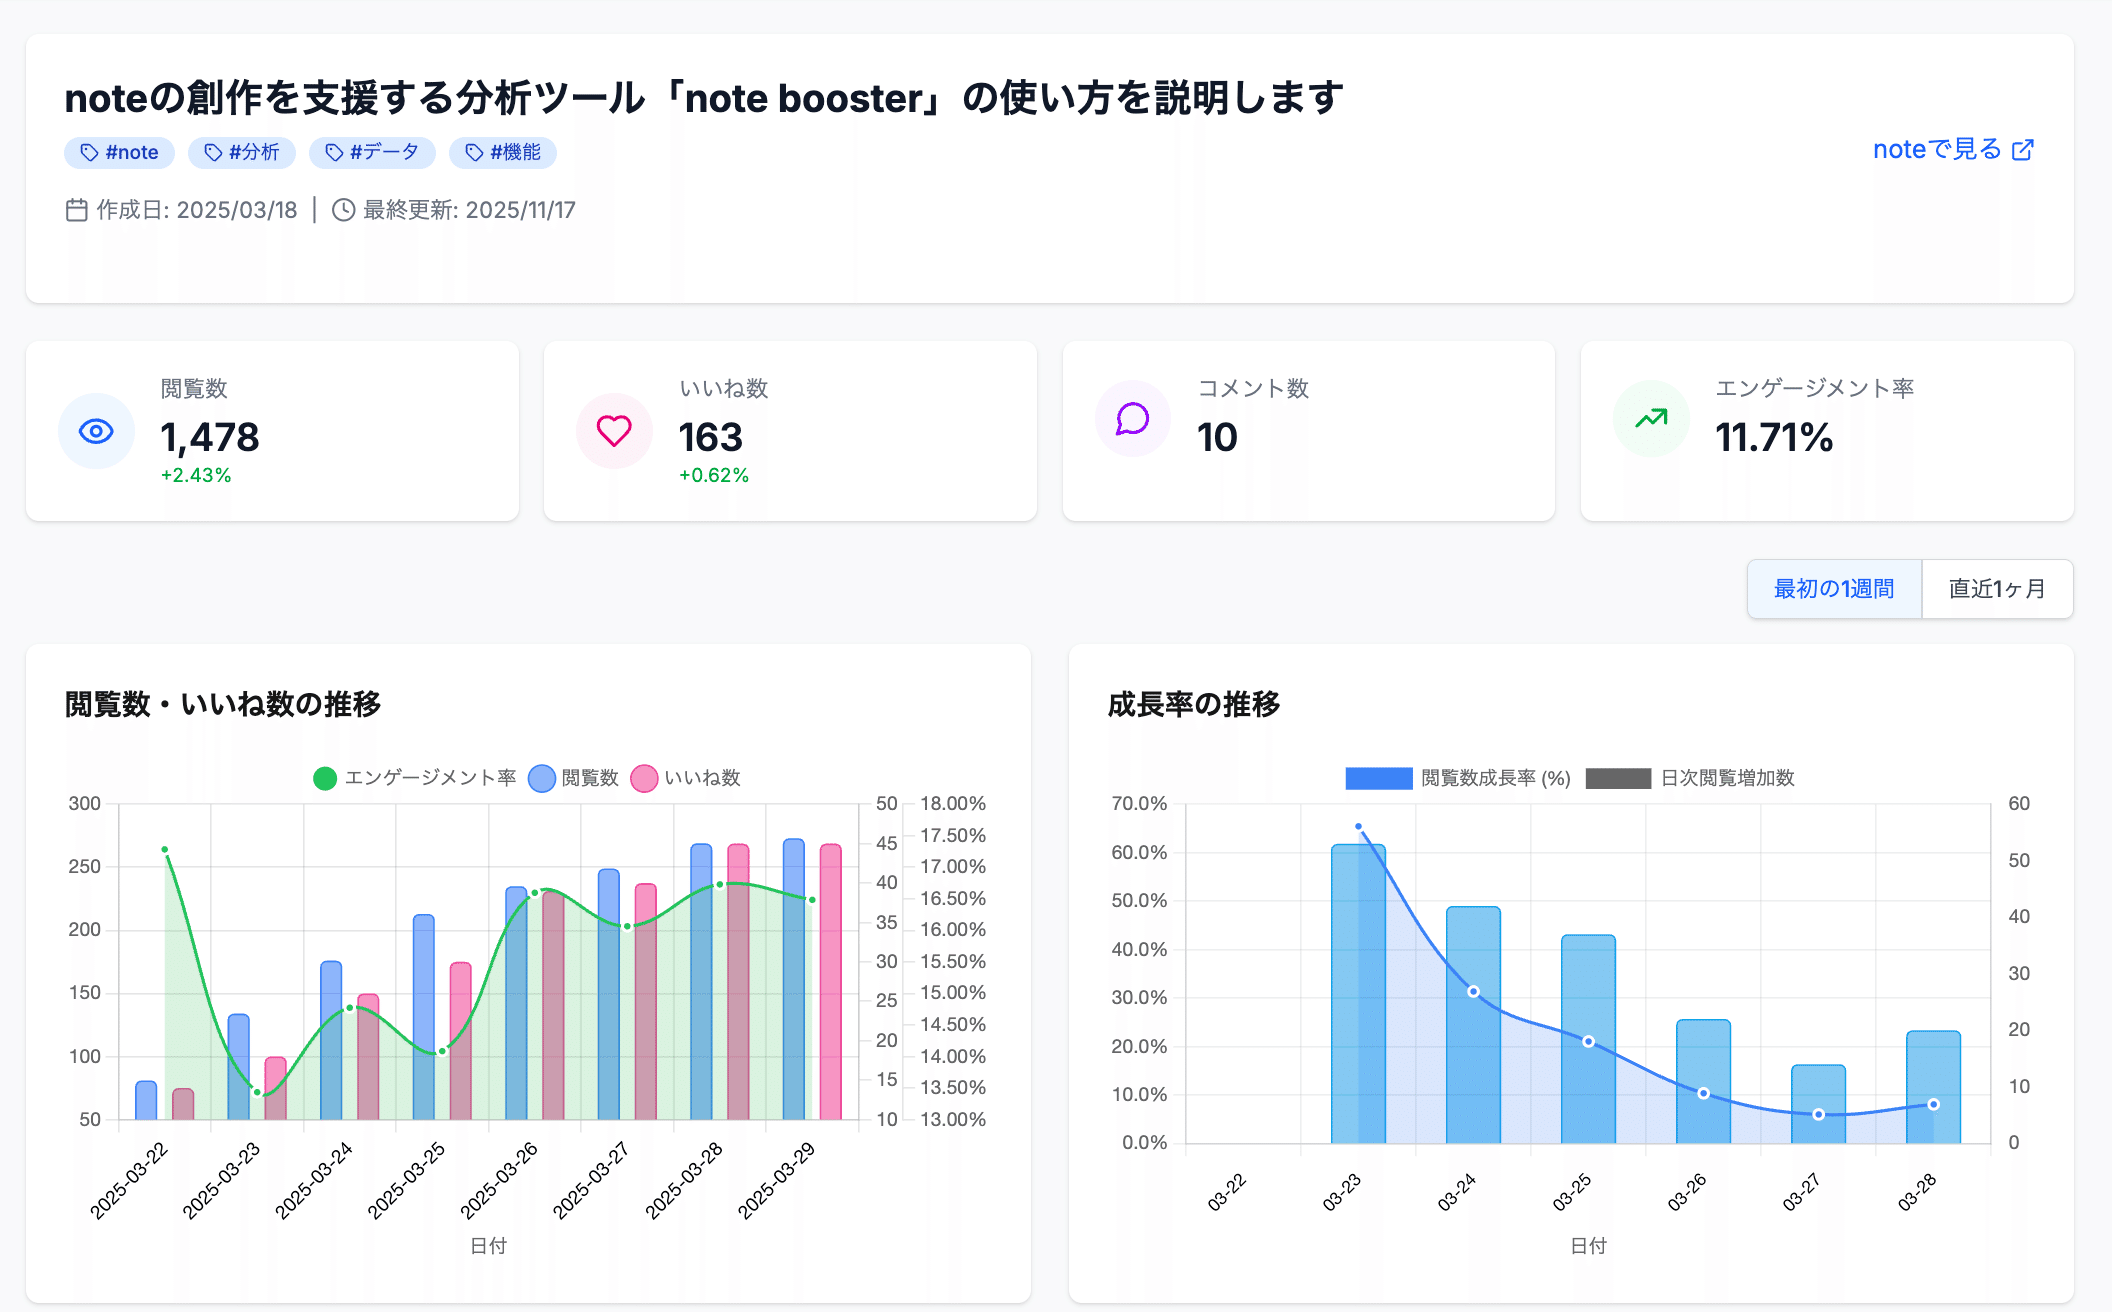
Task: Click the 2025-03-26 axis date label
Action: [x=499, y=1181]
